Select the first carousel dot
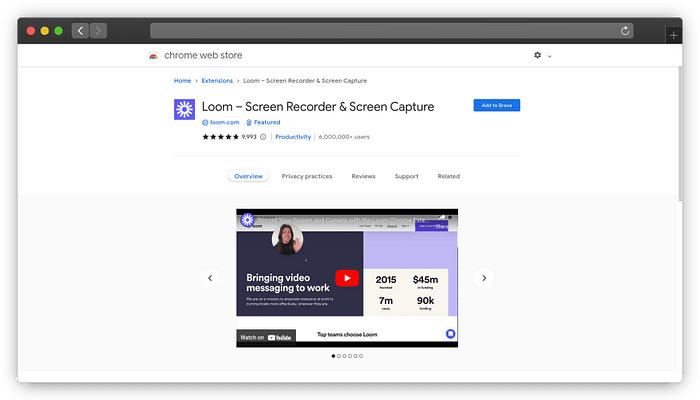 tap(333, 356)
